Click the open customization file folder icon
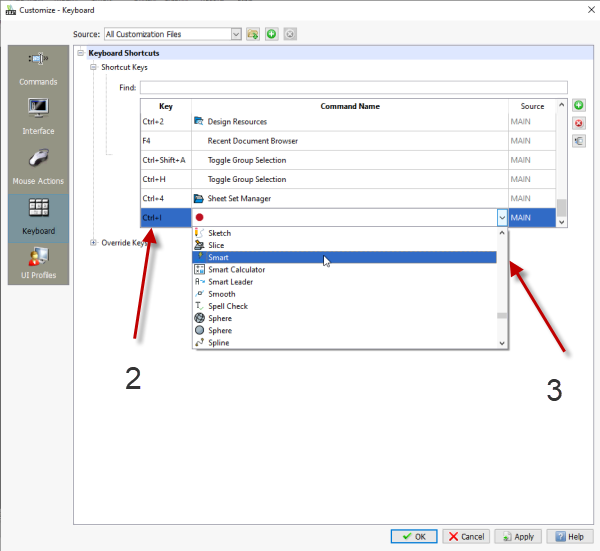Screen dimensions: 600x551 click(253, 34)
